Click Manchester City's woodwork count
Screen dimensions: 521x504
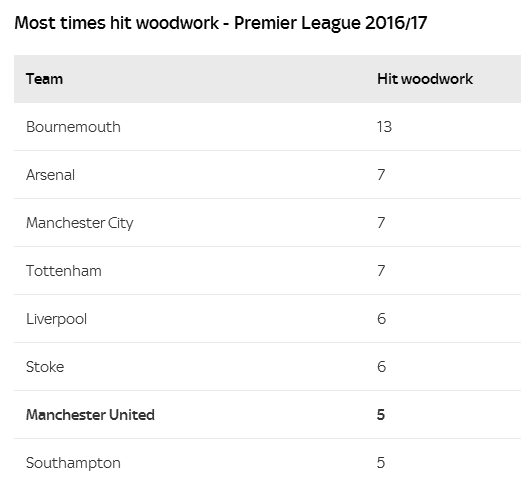(x=381, y=223)
